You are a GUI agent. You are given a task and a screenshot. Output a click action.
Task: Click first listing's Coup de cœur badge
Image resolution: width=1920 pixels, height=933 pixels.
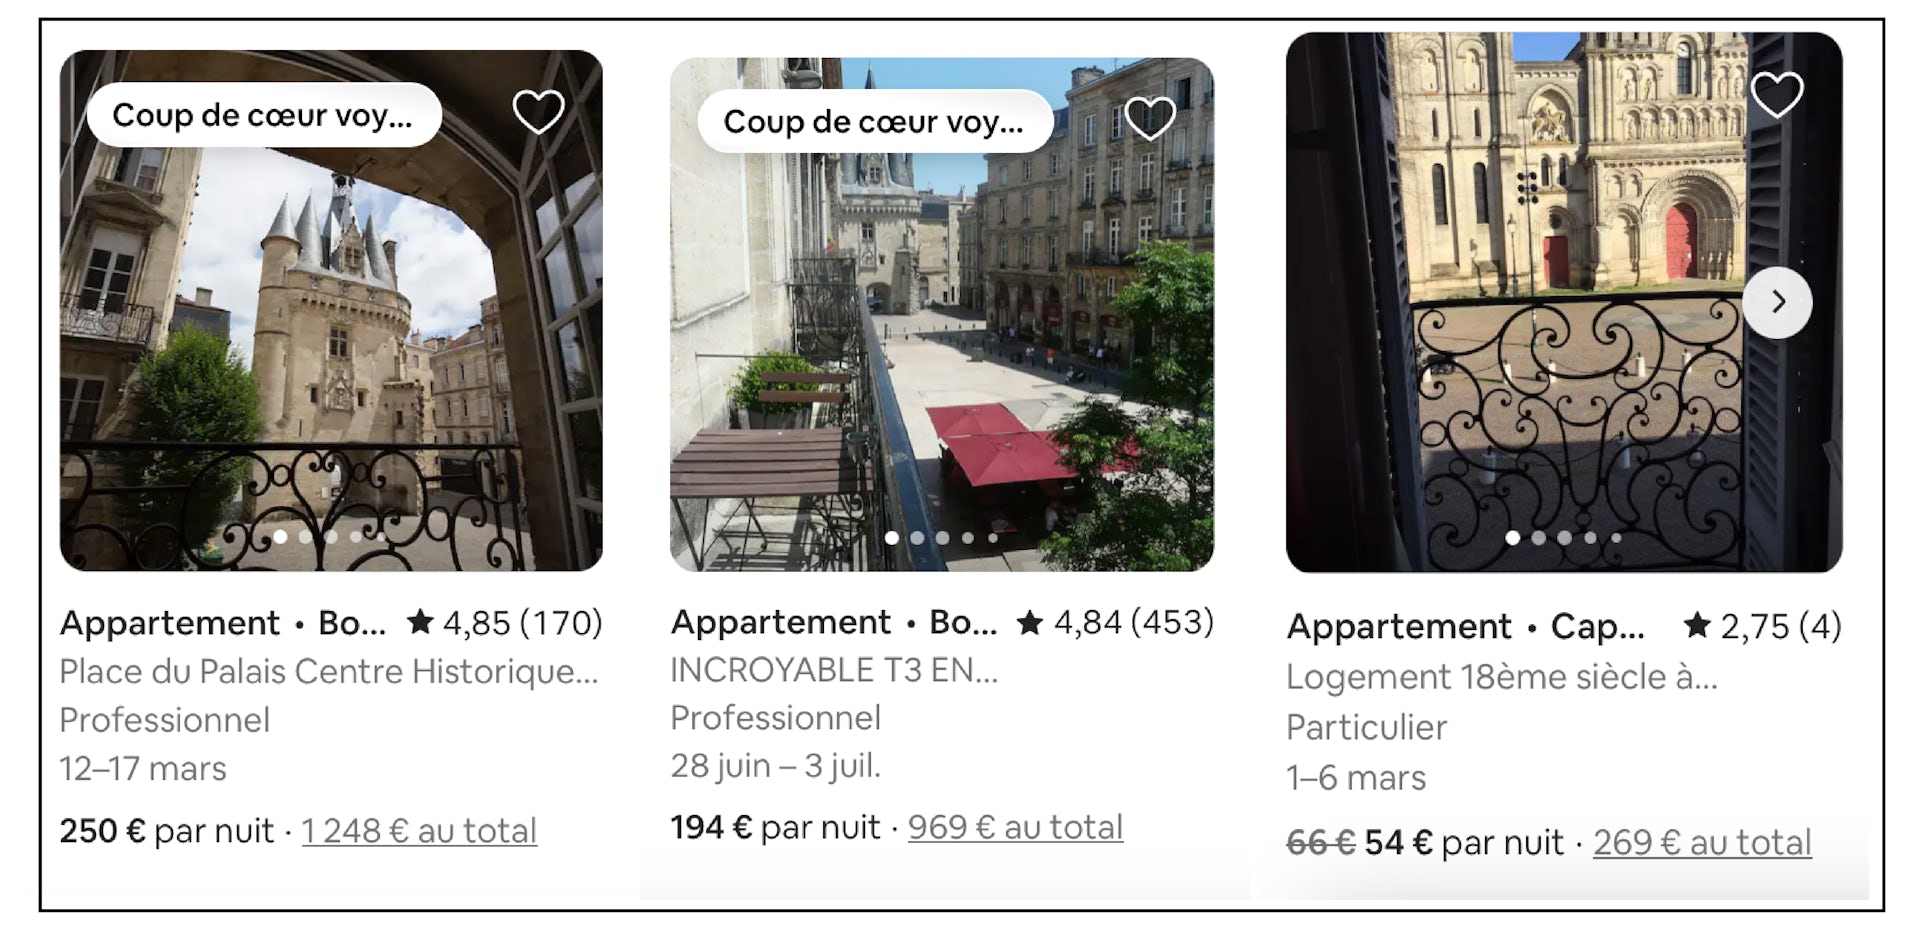(263, 116)
